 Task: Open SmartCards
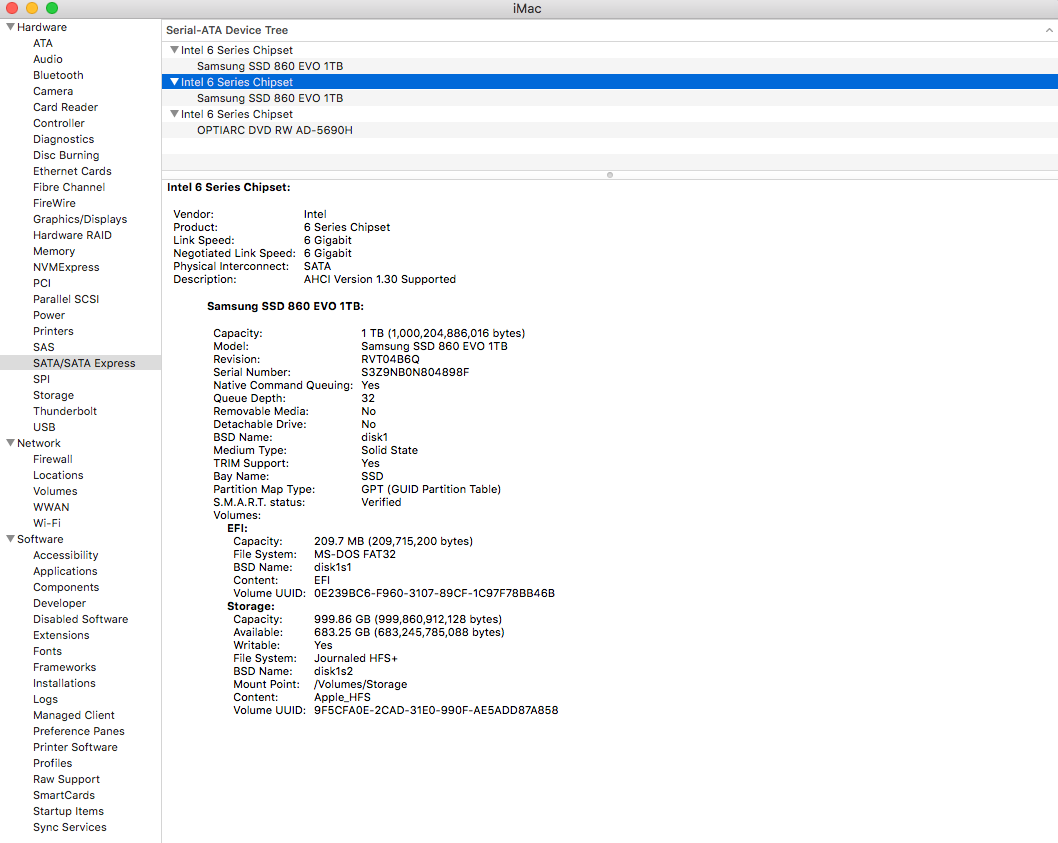pos(64,795)
